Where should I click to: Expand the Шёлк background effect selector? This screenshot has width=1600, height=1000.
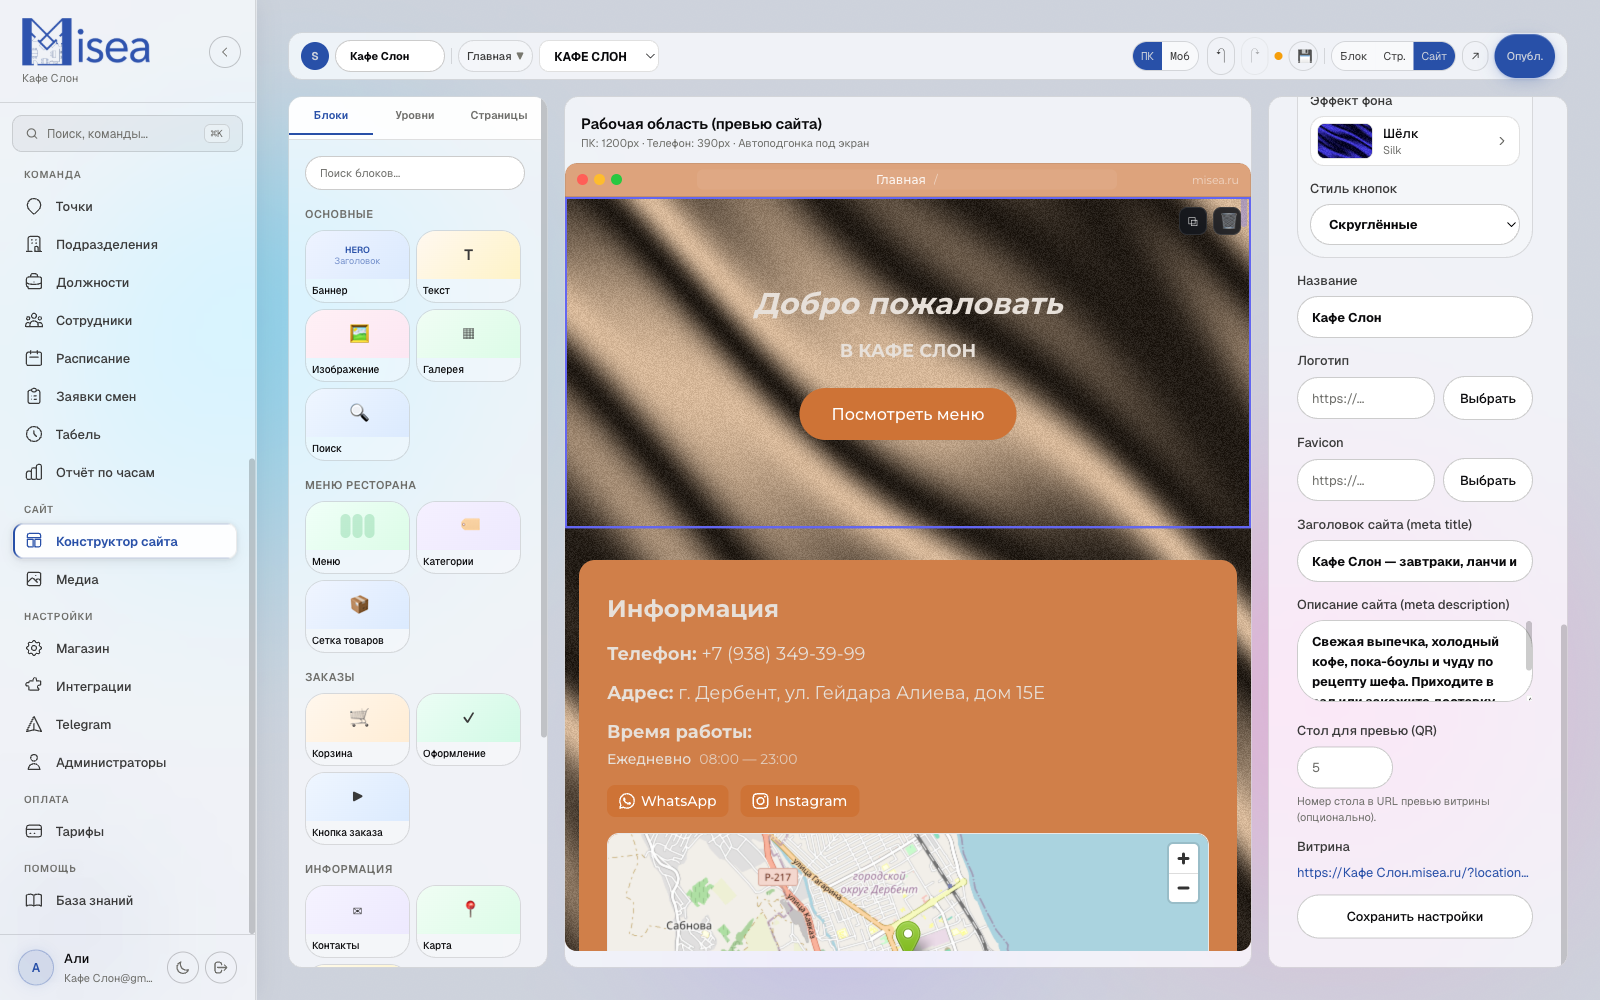coord(1501,141)
